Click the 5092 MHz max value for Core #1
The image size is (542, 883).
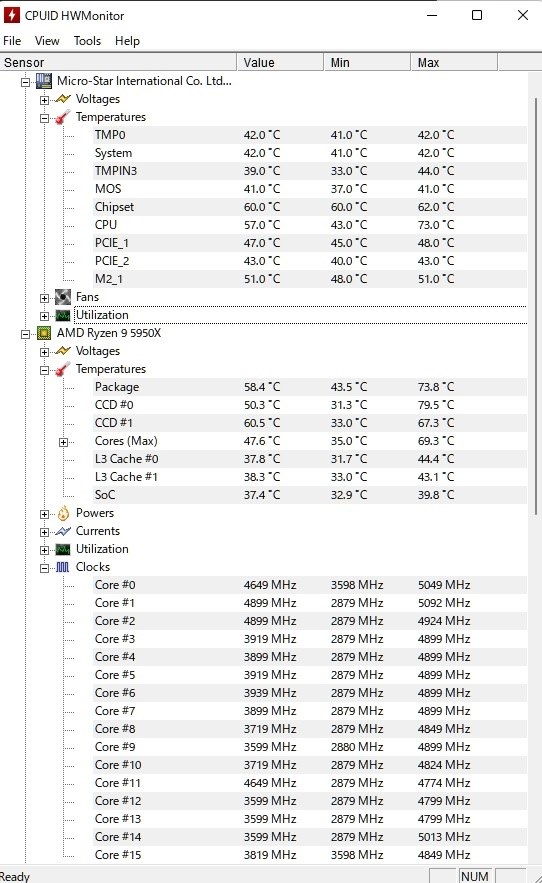444,603
